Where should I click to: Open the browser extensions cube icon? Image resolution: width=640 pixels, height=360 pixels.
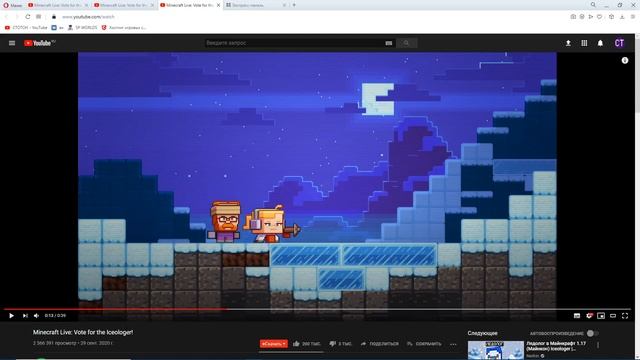(x=611, y=17)
